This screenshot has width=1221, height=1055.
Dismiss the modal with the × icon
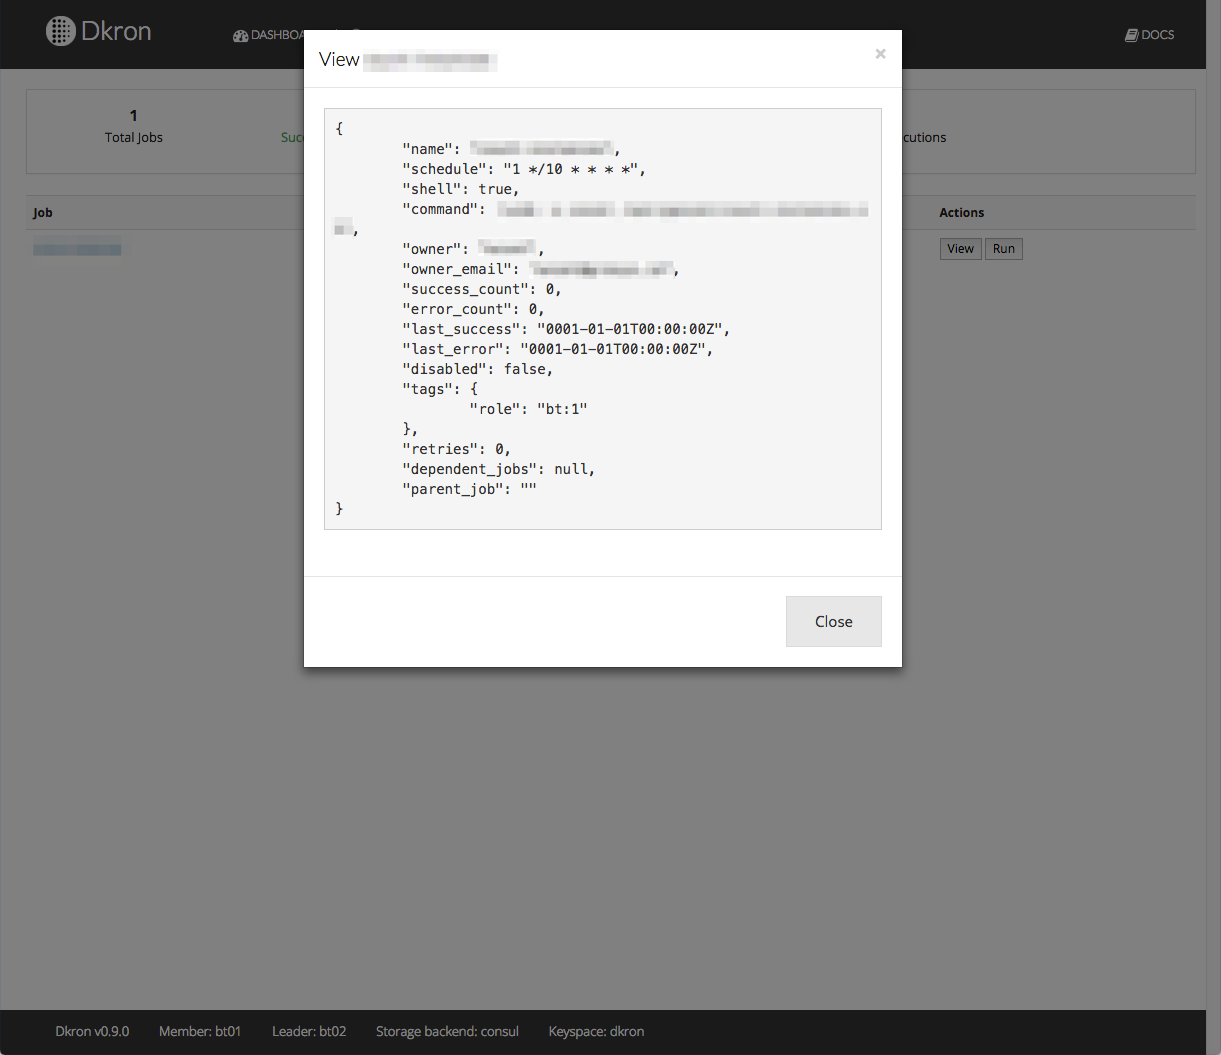tap(880, 54)
